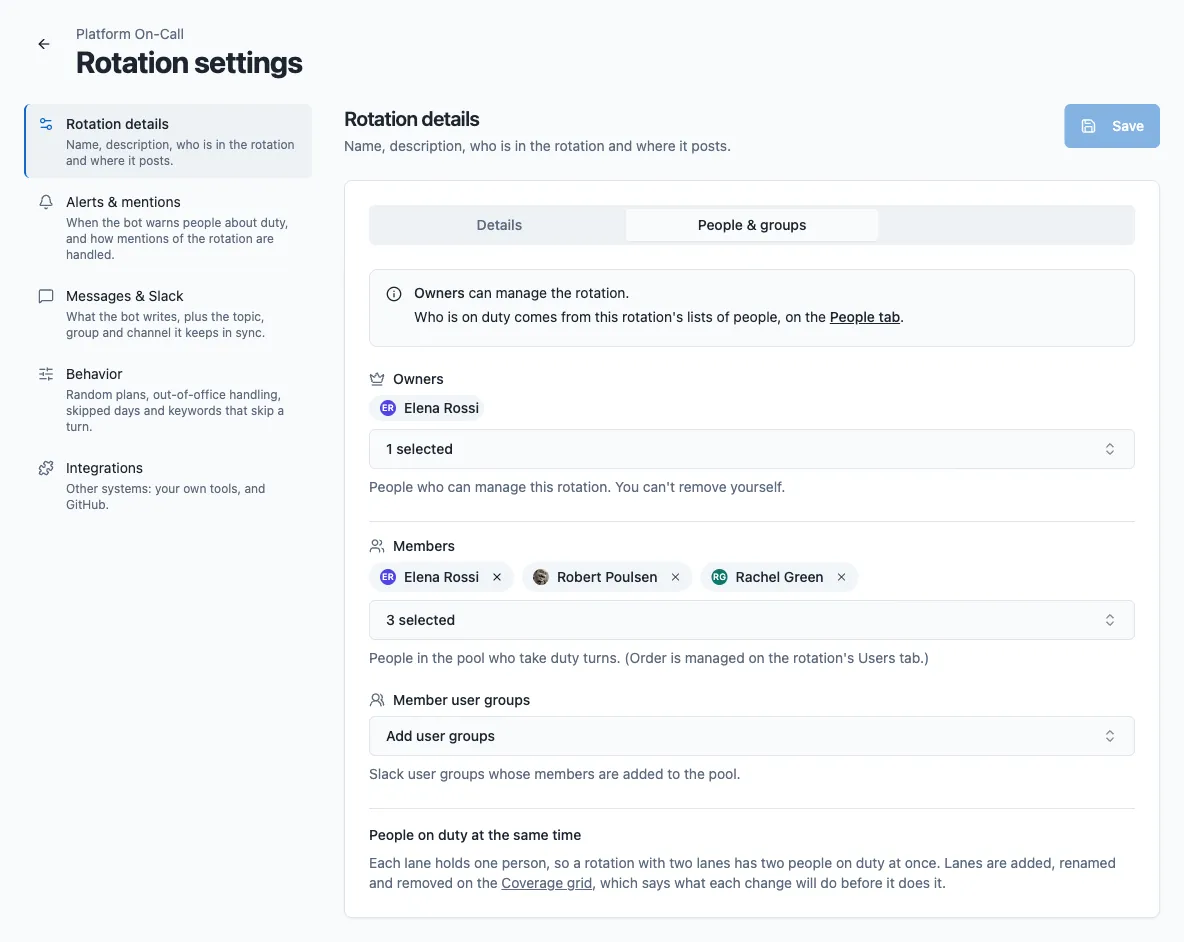This screenshot has width=1184, height=942.
Task: Click 'Owners can manage the rotation.' text
Action: click(521, 293)
